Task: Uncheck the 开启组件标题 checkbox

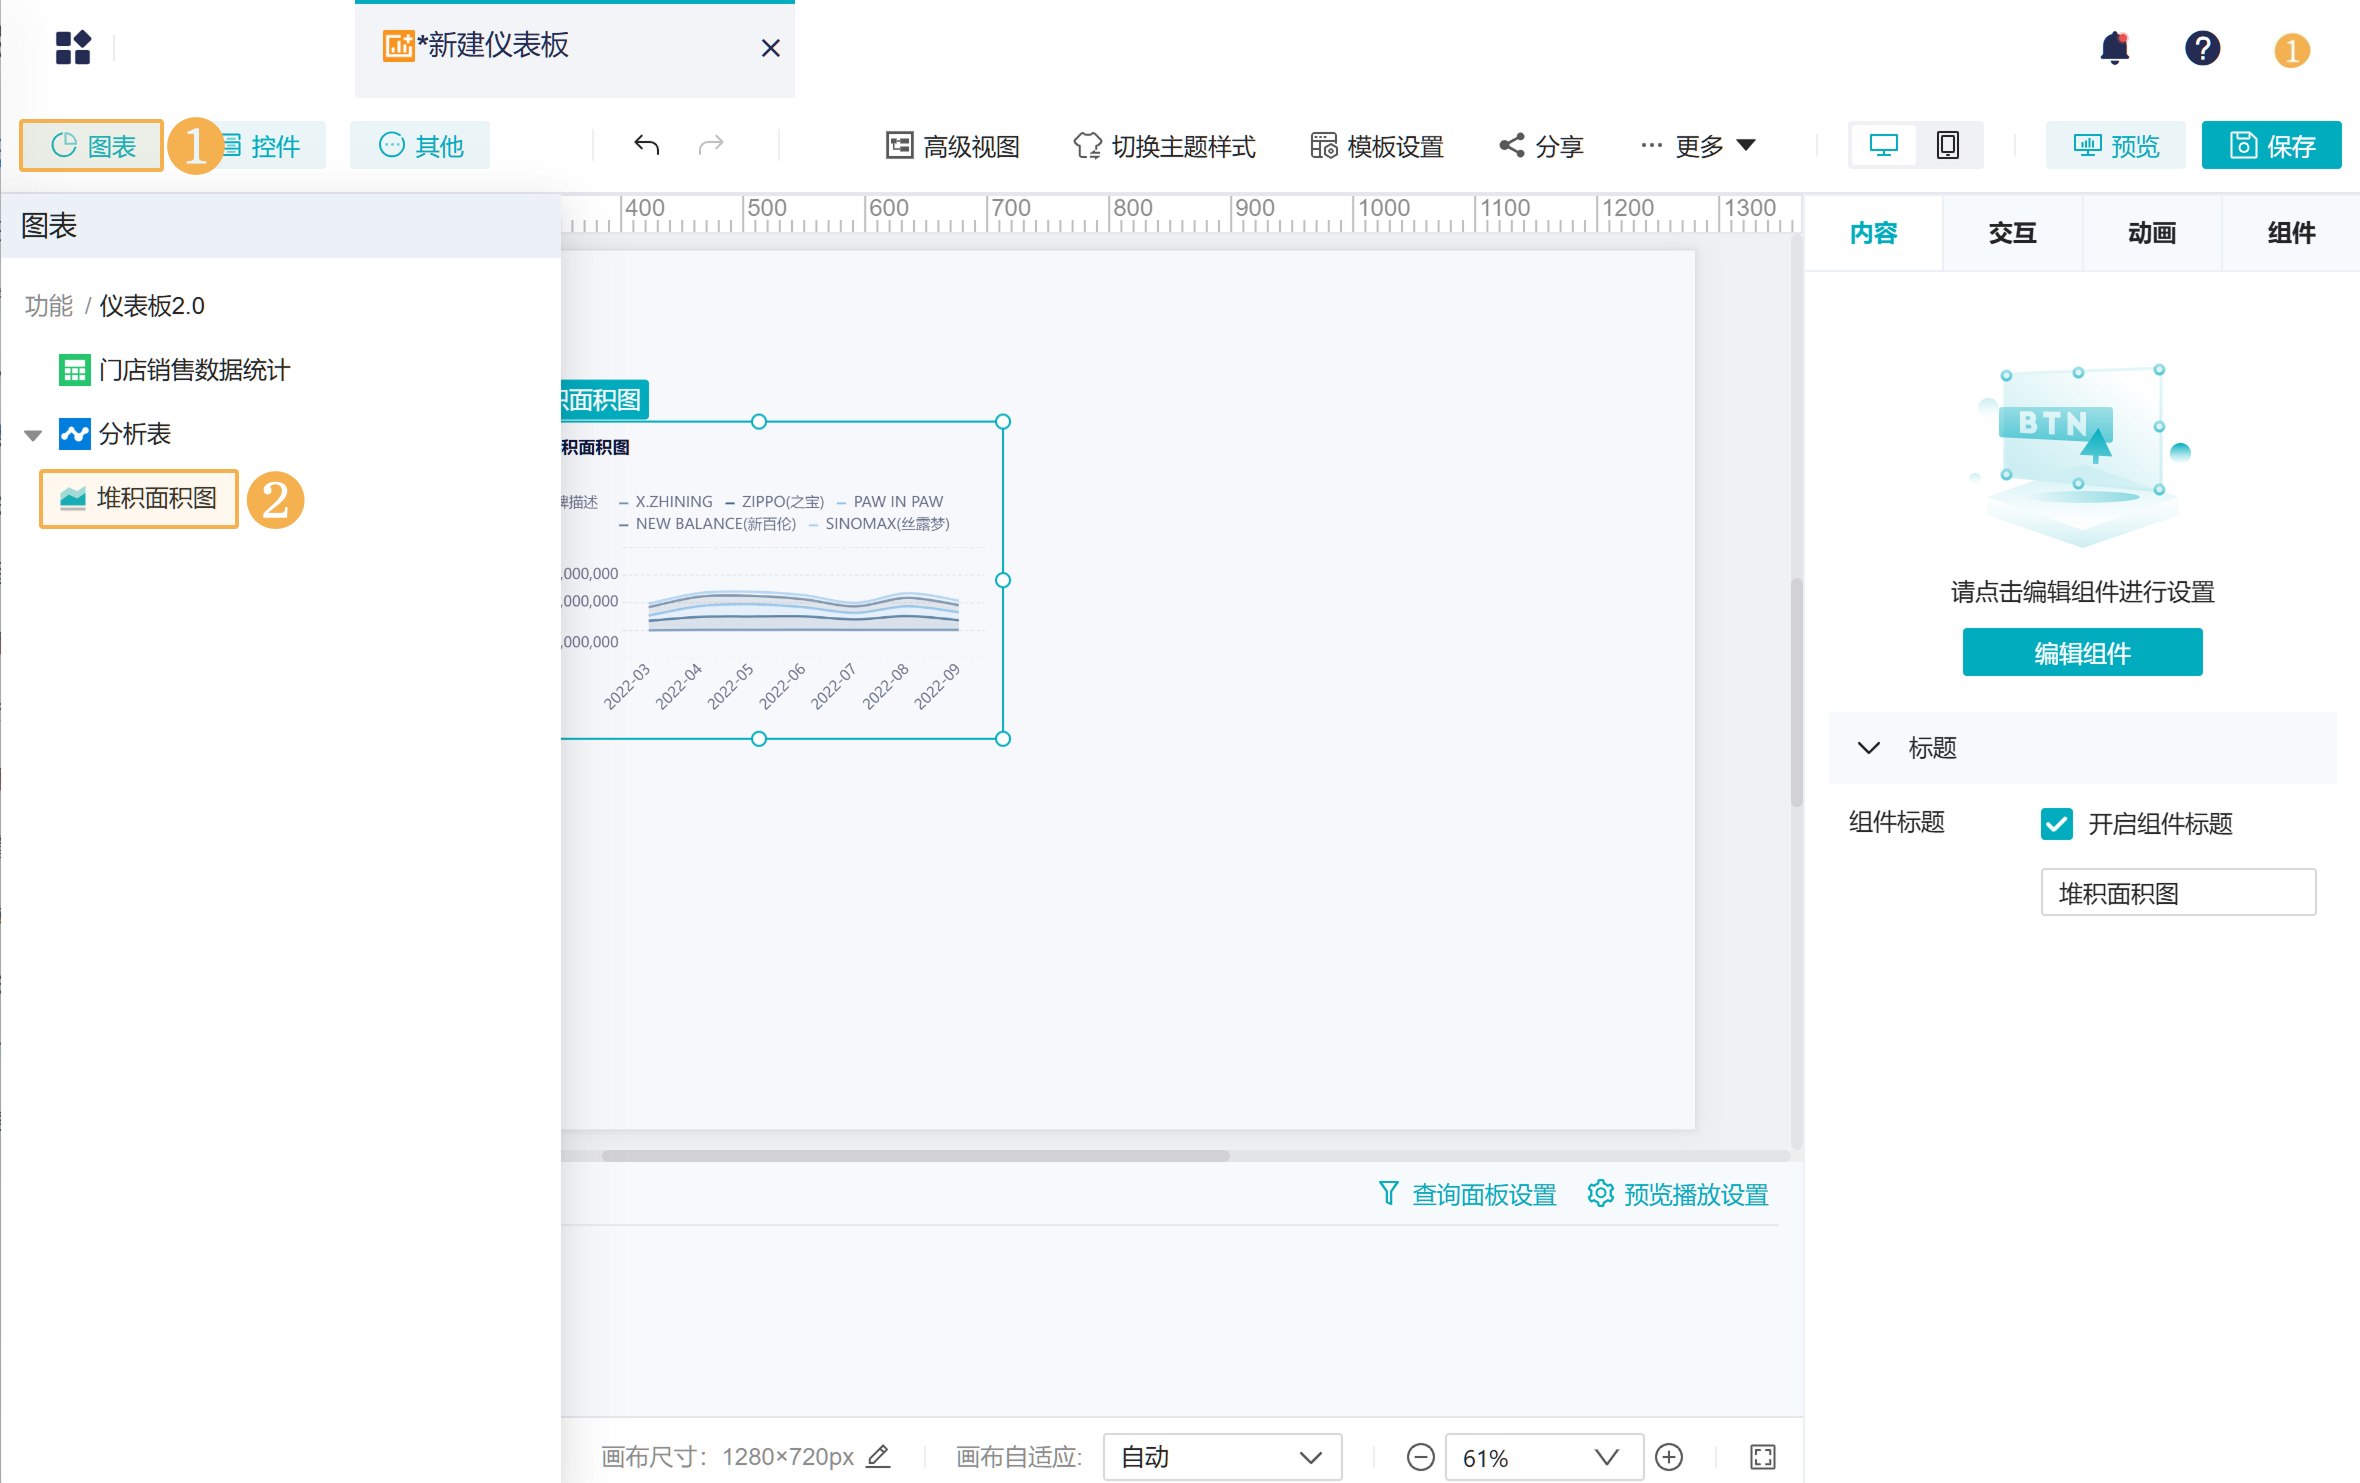Action: 2056,824
